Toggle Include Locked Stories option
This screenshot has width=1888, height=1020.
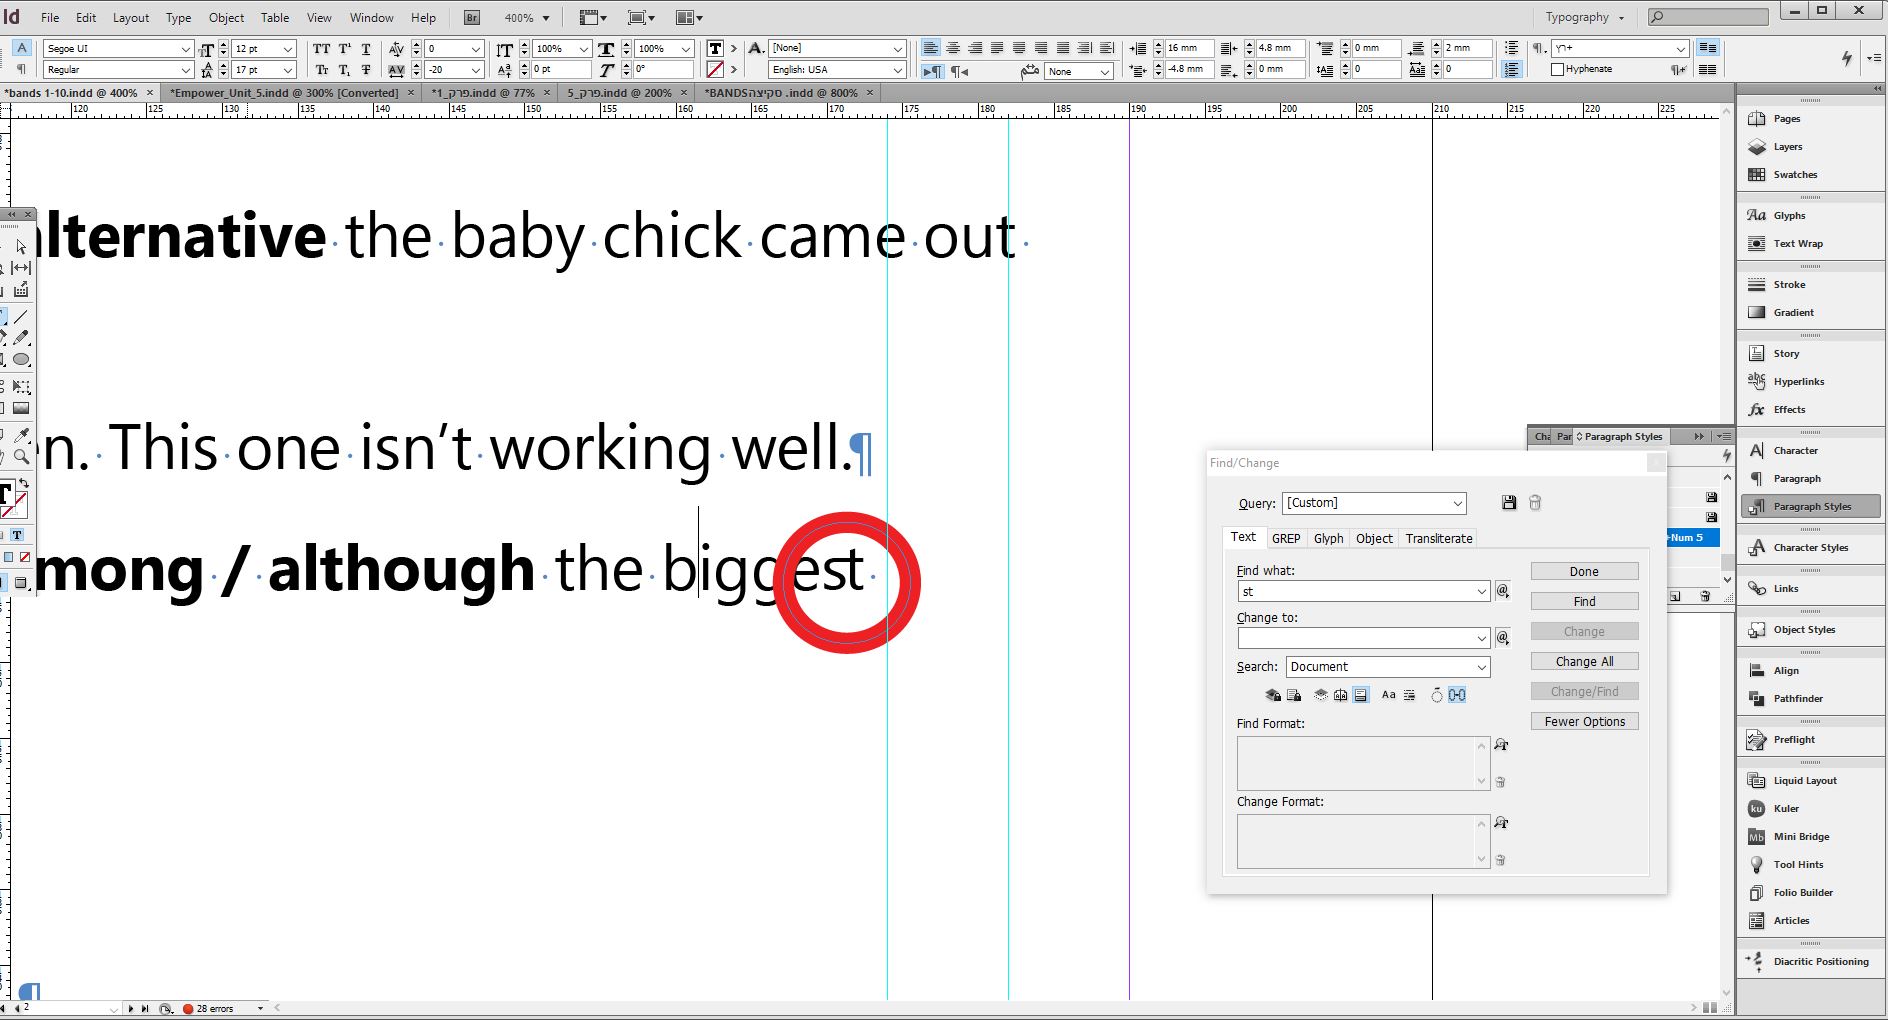point(1294,695)
